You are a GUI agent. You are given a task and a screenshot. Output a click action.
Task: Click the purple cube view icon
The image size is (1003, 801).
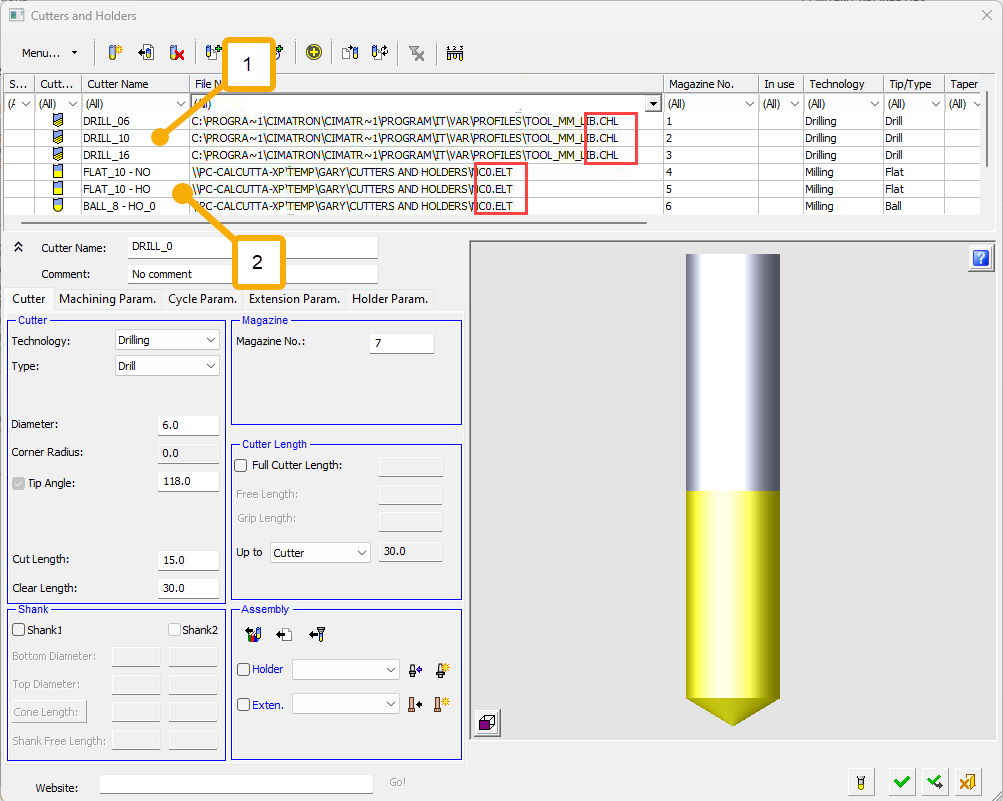click(487, 723)
